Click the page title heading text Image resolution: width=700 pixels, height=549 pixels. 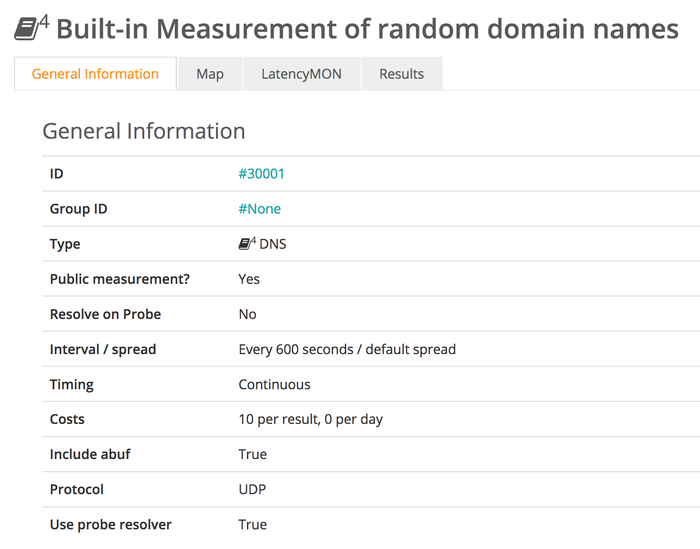367,29
